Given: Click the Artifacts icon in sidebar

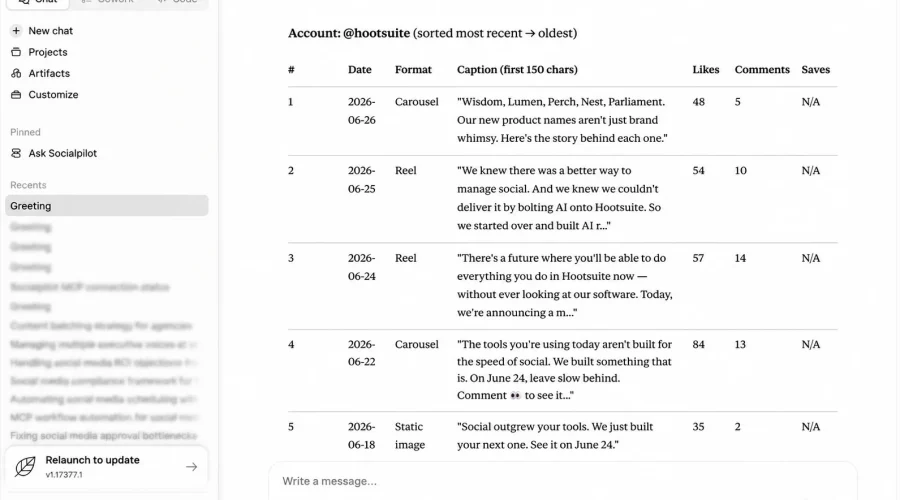Looking at the screenshot, I should point(16,73).
